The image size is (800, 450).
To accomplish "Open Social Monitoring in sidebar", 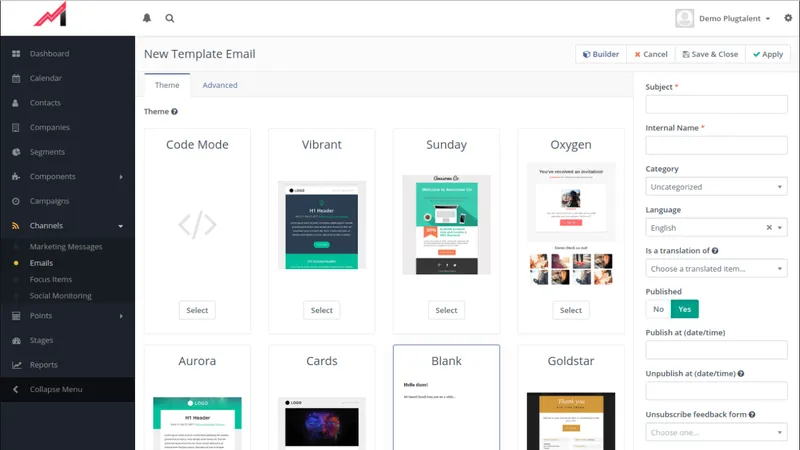I will 60,295.
